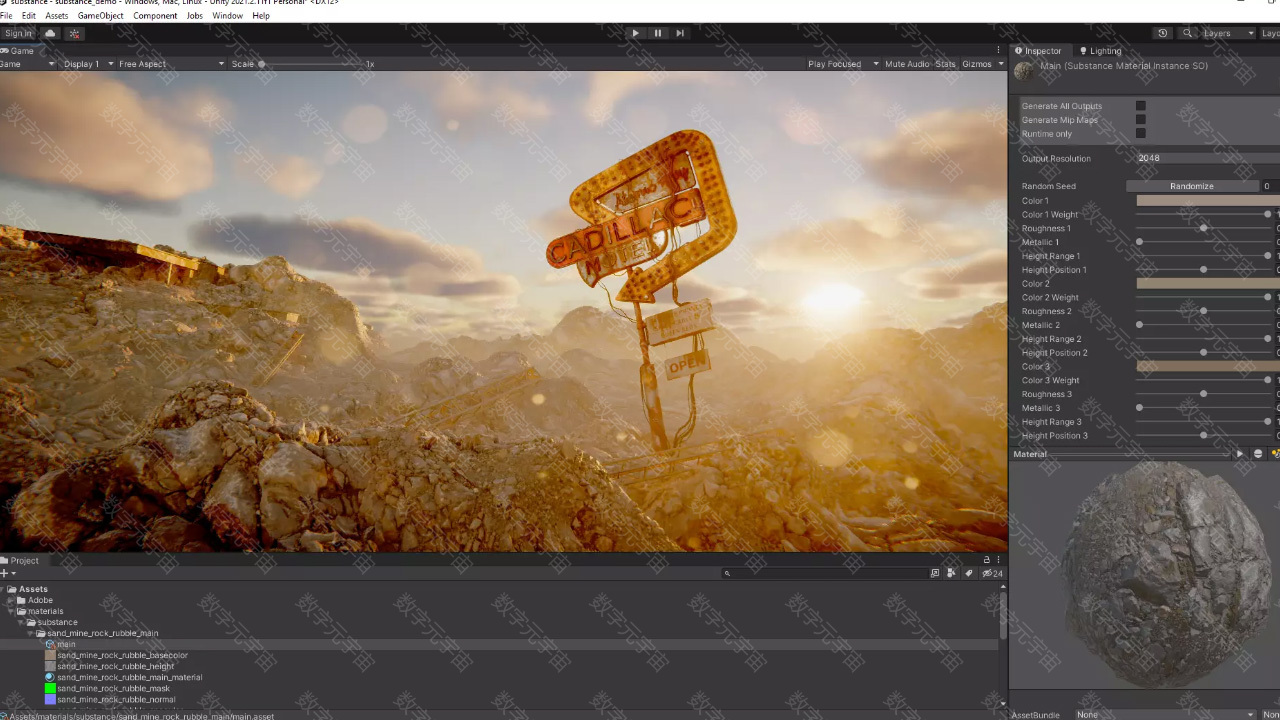Select sand_mine_rock_rubble_main_material sphere icon
The image size is (1280, 720).
click(x=50, y=677)
